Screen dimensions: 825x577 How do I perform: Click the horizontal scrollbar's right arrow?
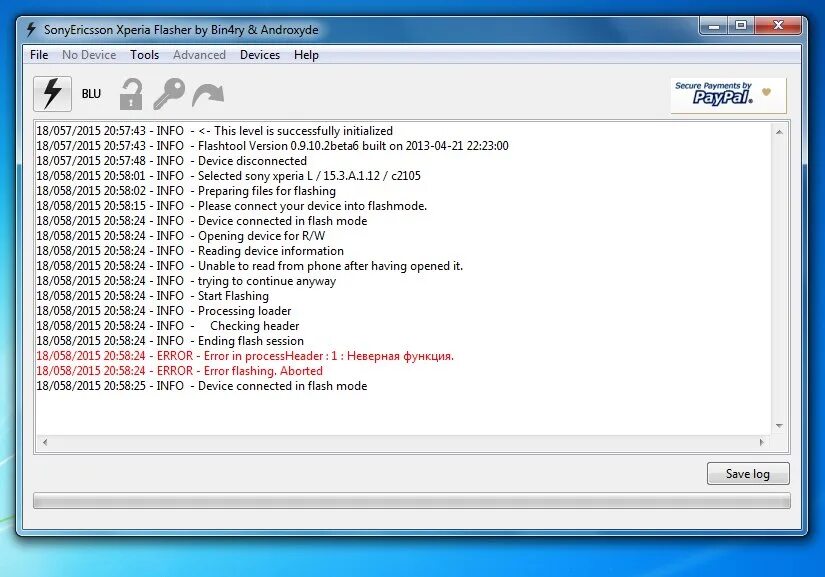click(x=765, y=441)
